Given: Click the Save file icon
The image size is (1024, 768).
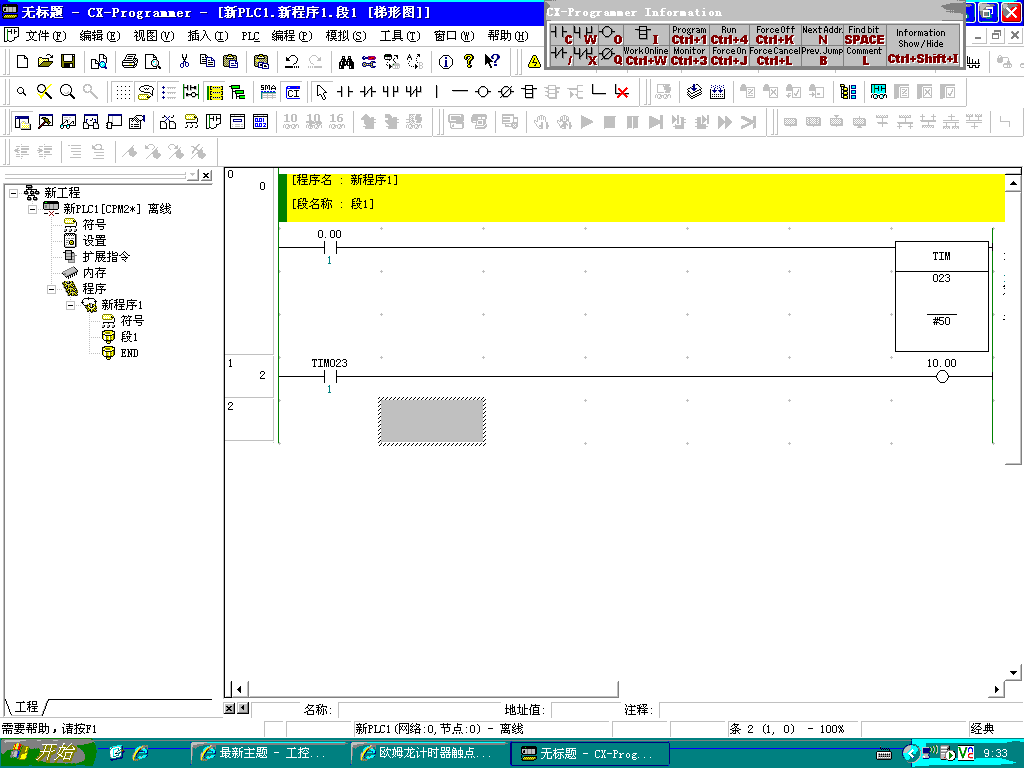Looking at the screenshot, I should (x=68, y=62).
